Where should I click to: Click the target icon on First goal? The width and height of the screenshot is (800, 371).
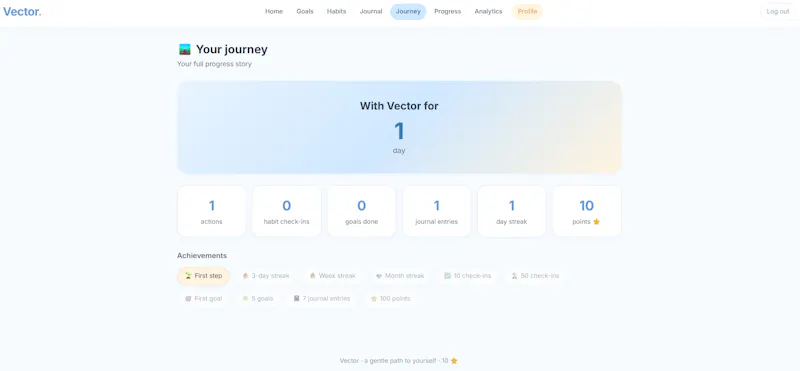[188, 299]
